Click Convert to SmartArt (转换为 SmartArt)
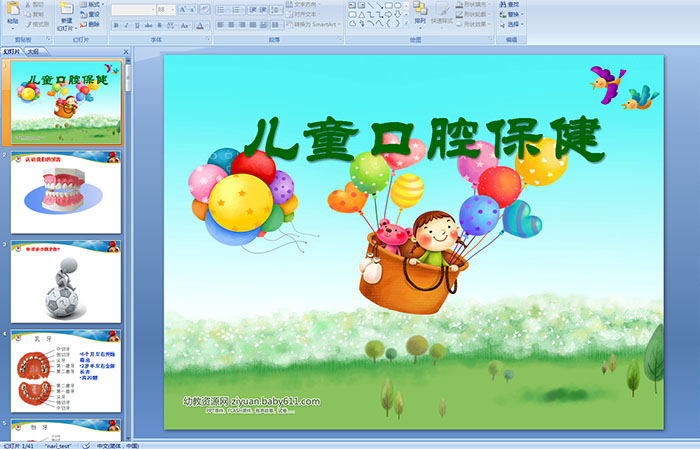Screen dimensions: 700x449 (x=313, y=24)
